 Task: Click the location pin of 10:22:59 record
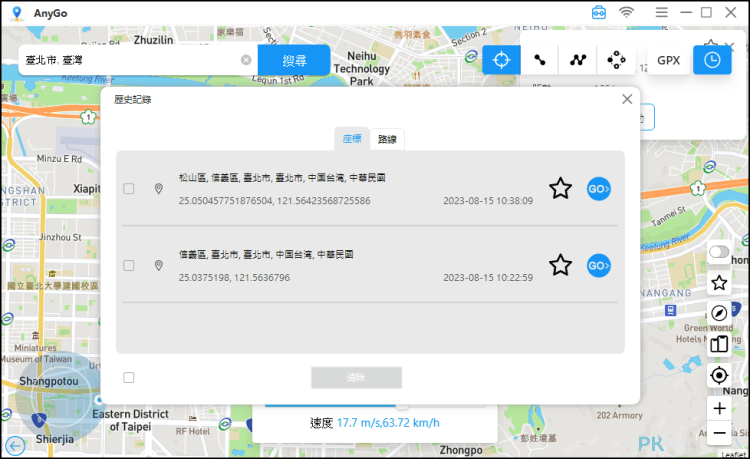point(159,265)
